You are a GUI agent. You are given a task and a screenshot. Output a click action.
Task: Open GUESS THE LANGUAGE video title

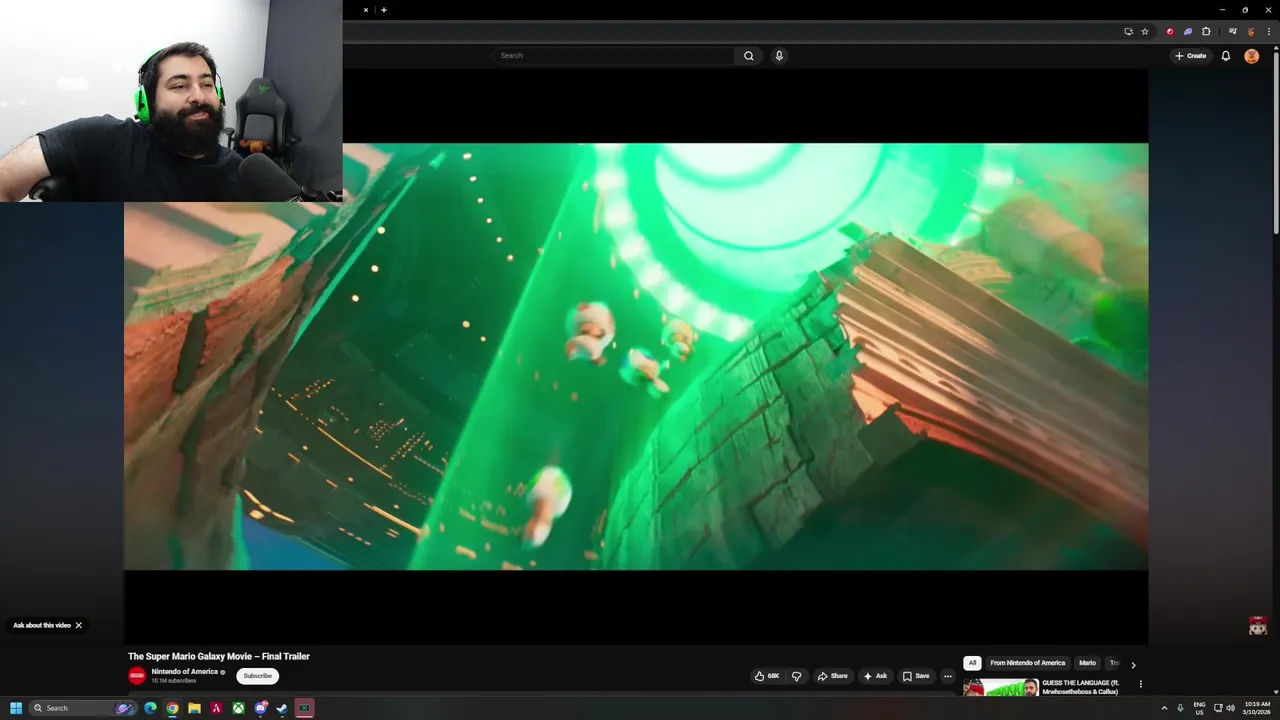1082,687
